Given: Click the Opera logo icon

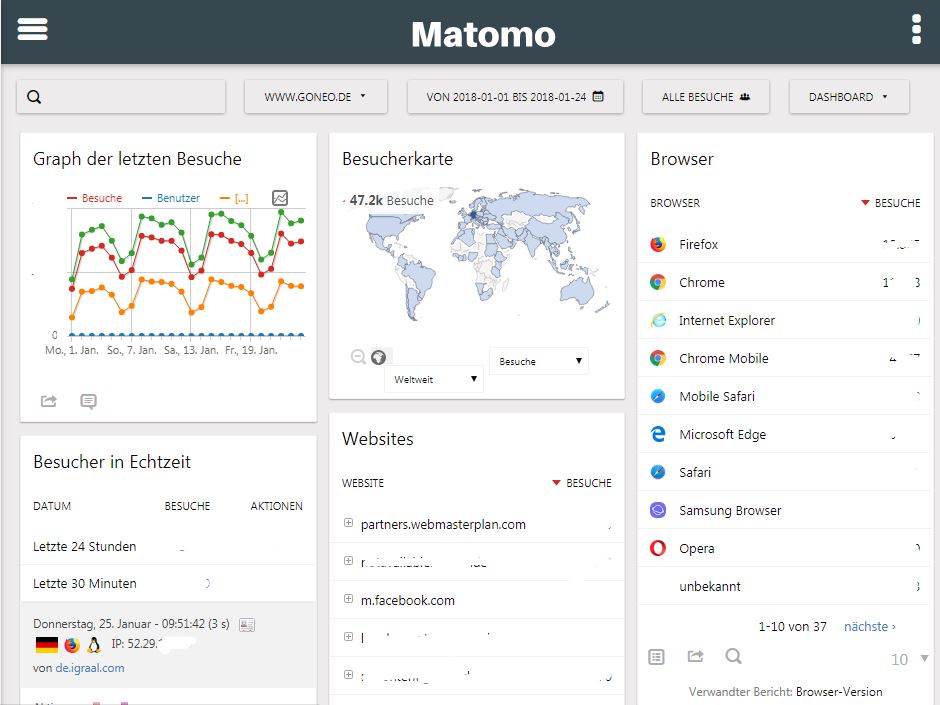Looking at the screenshot, I should [658, 548].
